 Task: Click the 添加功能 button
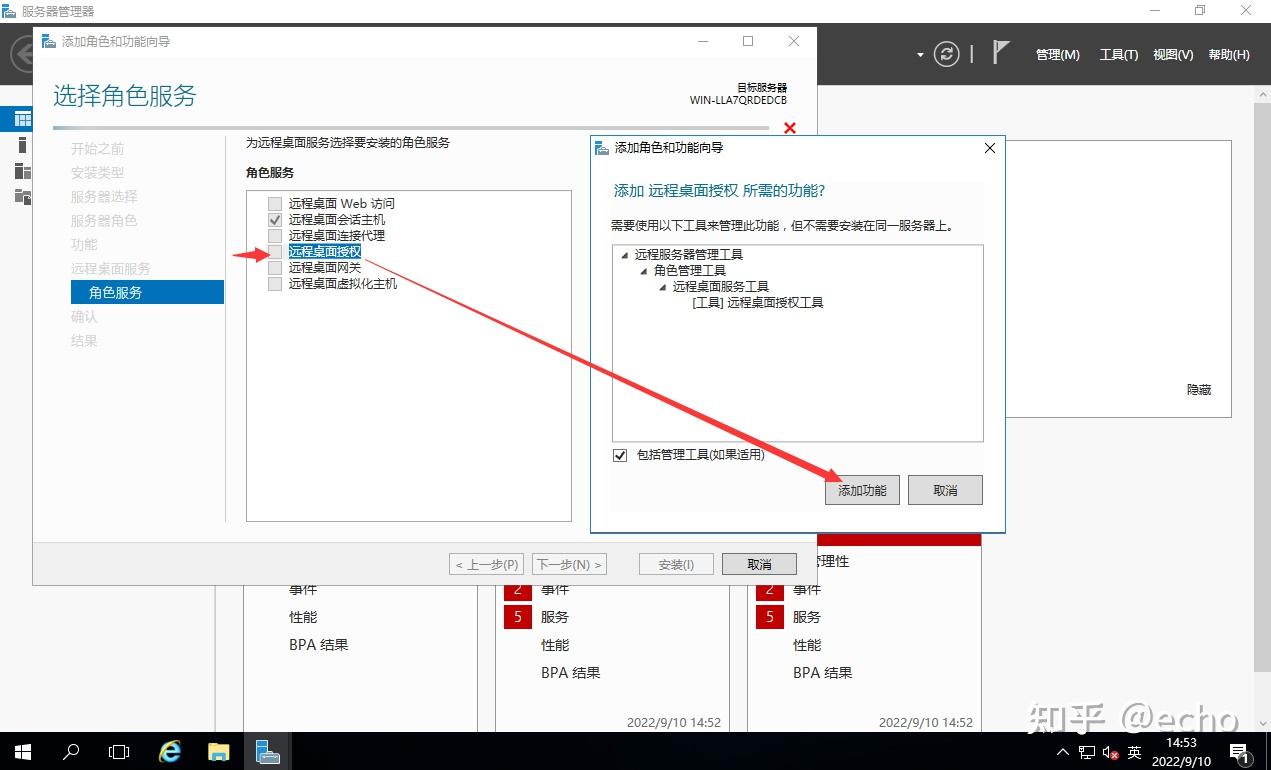point(861,489)
